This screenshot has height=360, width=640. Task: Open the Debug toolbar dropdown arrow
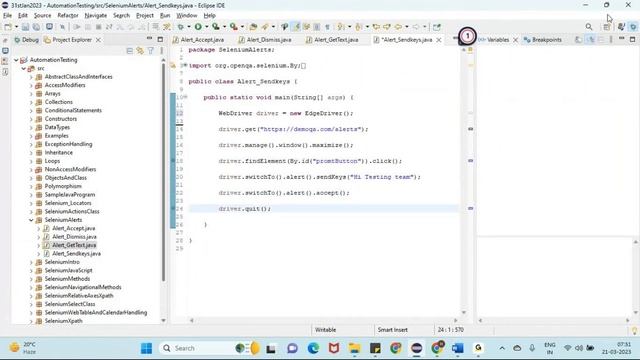(x=188, y=27)
